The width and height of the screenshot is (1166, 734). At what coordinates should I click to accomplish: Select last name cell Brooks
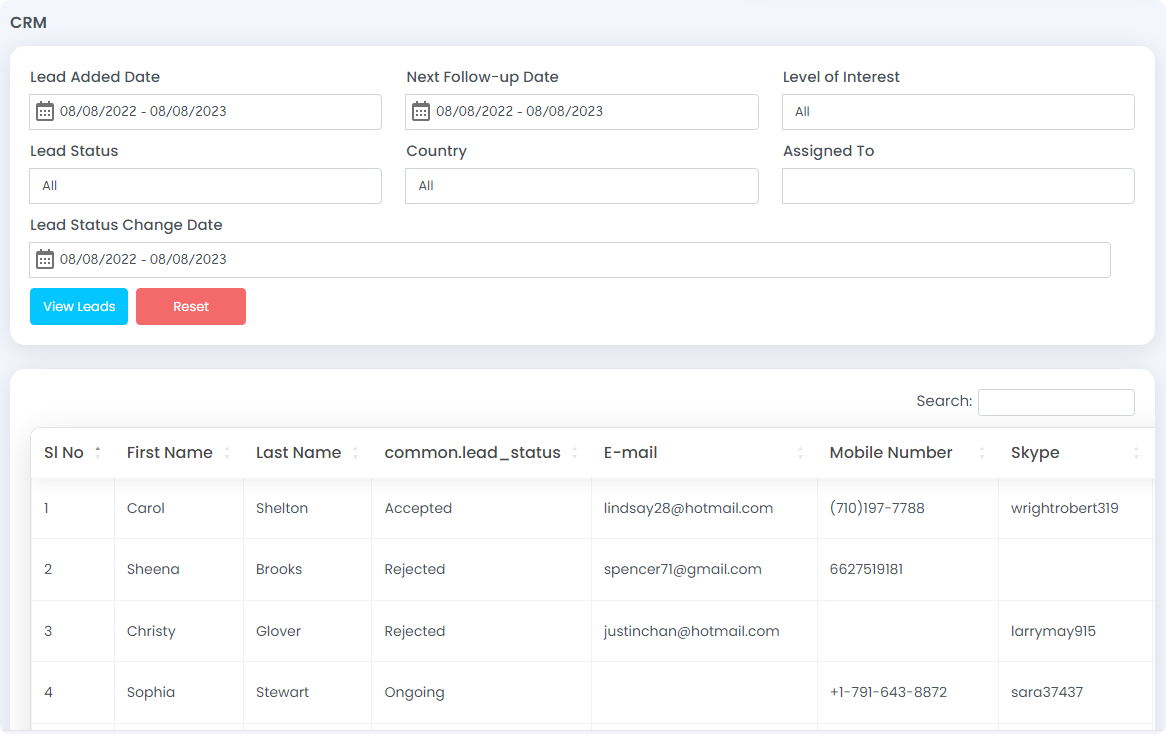point(279,569)
